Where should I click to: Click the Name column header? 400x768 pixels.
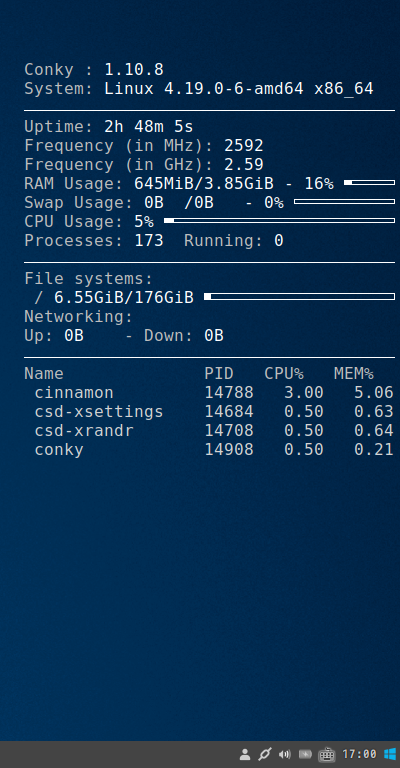point(44,374)
